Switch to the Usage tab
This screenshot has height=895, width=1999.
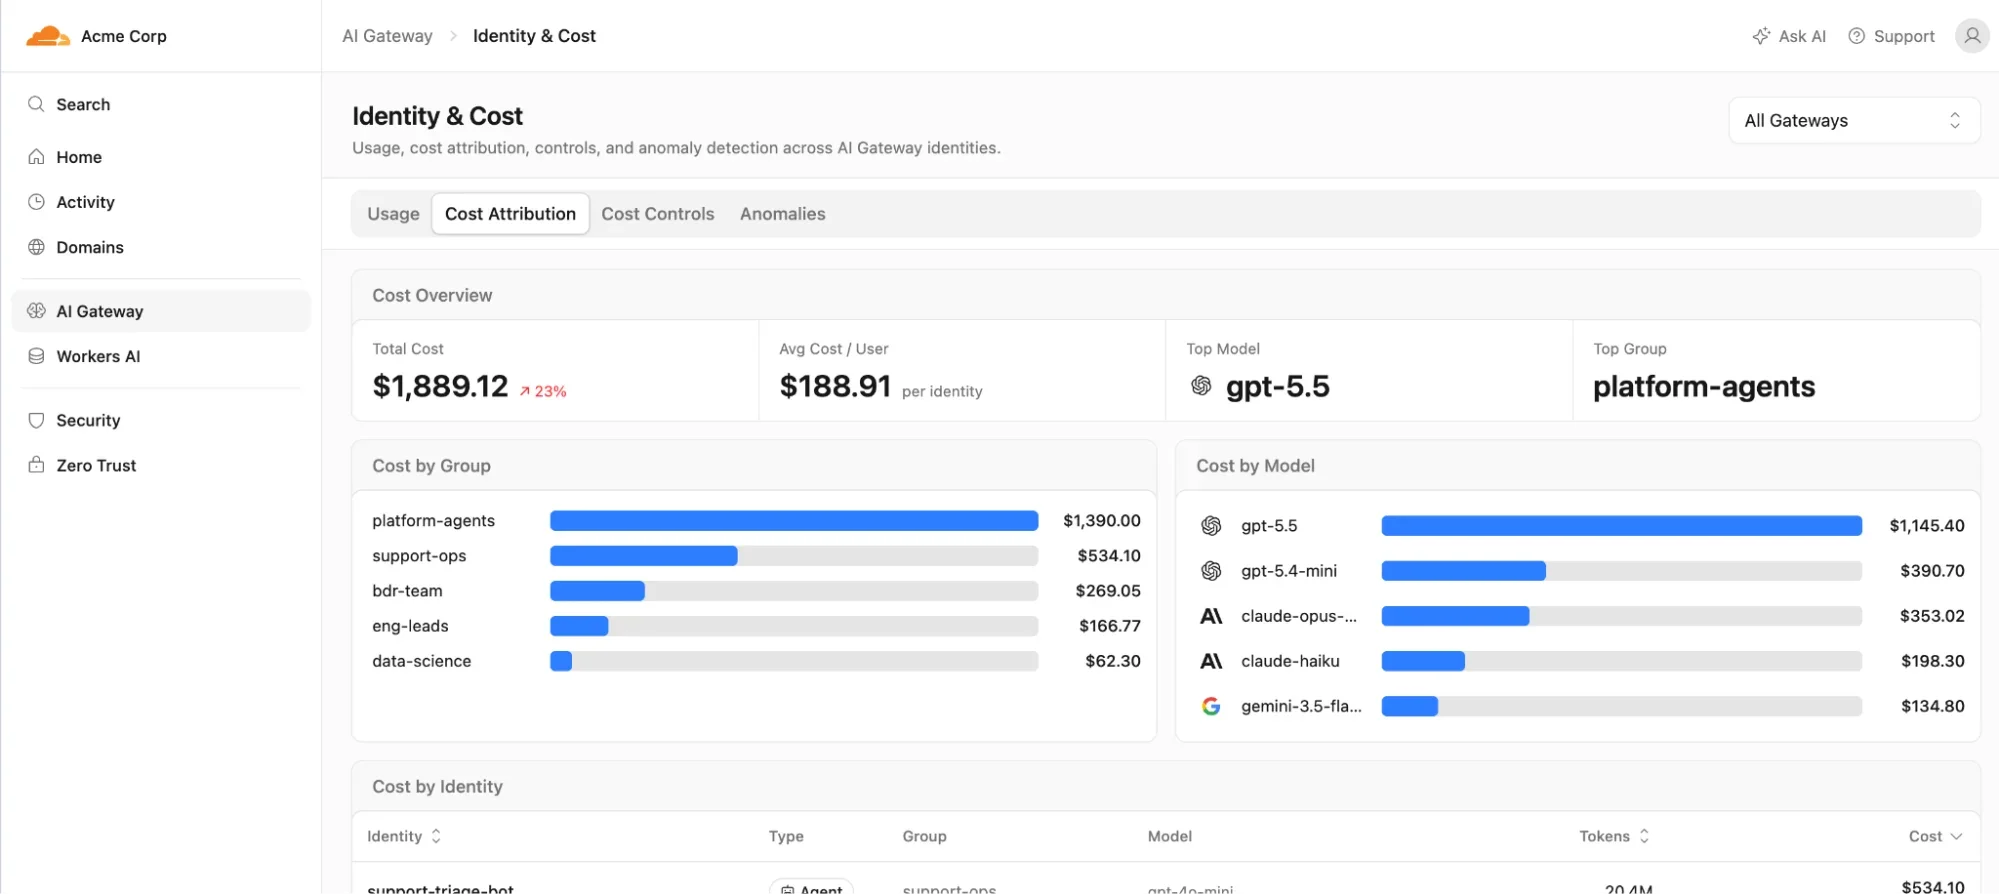point(393,214)
